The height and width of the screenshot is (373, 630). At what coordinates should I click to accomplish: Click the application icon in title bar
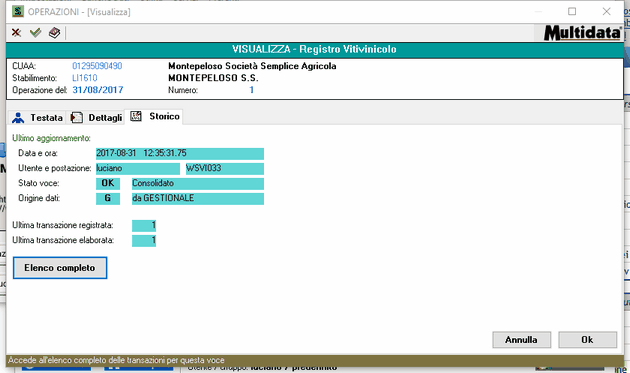coord(18,12)
